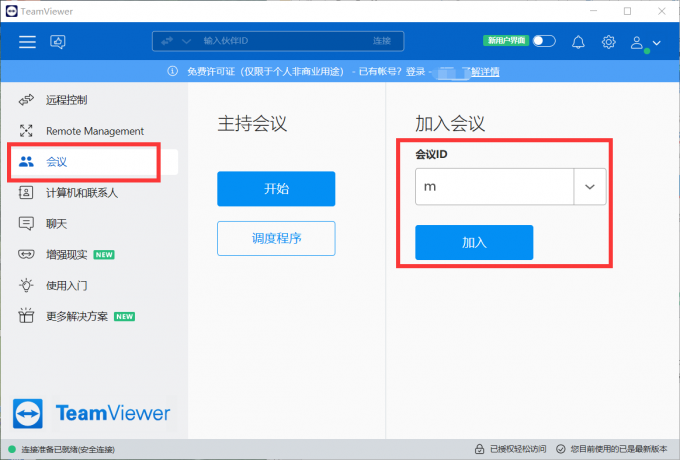Screen dimensions: 680x460
Task: Click the 使用入门 lightbulb icon
Action: pos(26,285)
